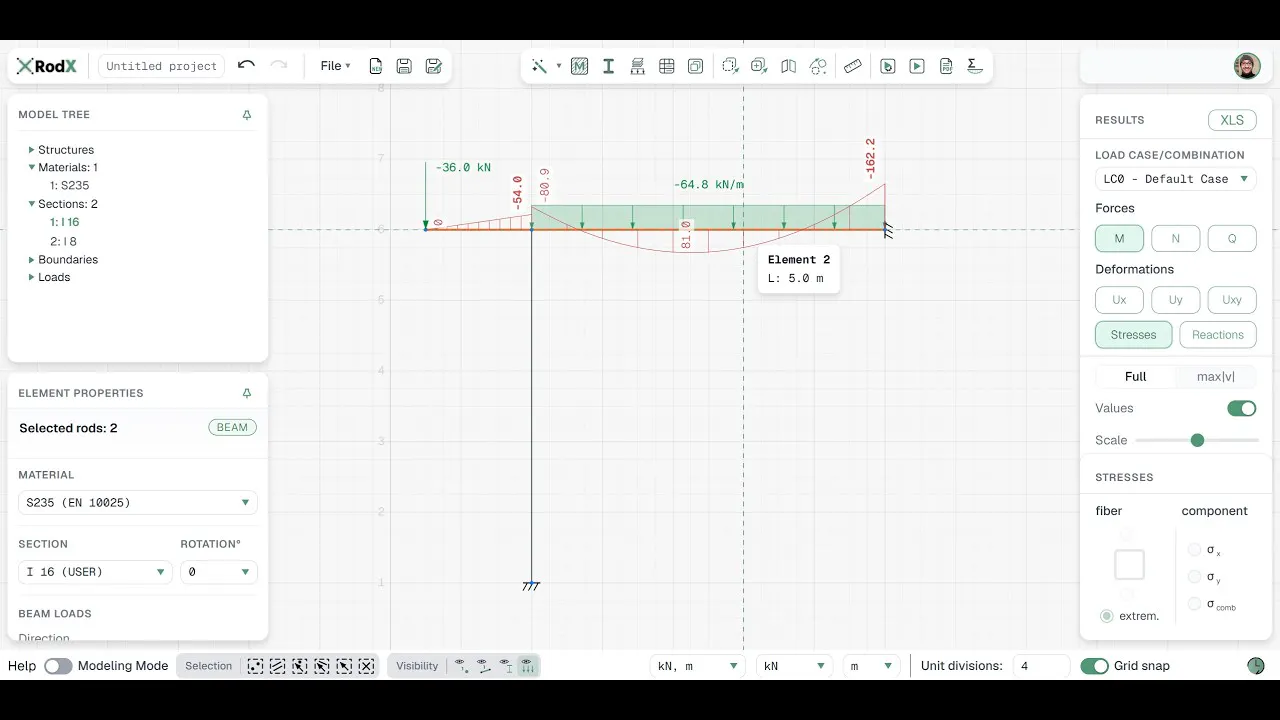Viewport: 1280px width, 720px height.
Task: Click the ruler measure tool
Action: tap(852, 66)
